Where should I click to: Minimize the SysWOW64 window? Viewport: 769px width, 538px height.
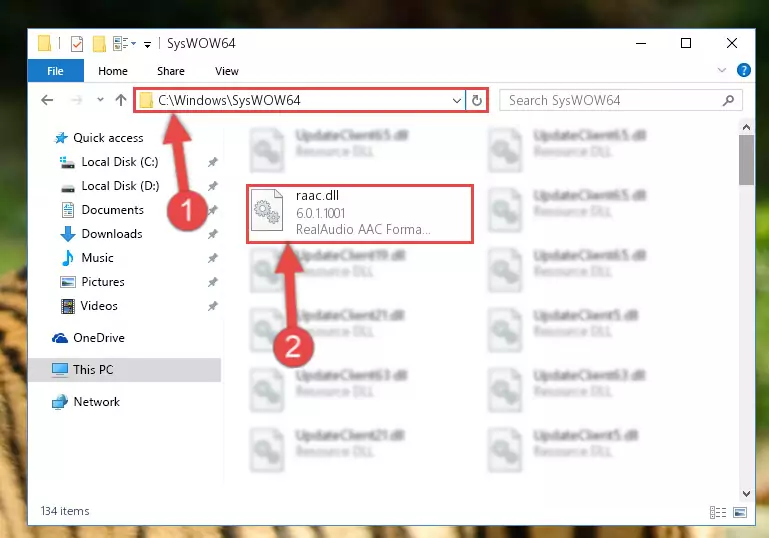tap(641, 43)
